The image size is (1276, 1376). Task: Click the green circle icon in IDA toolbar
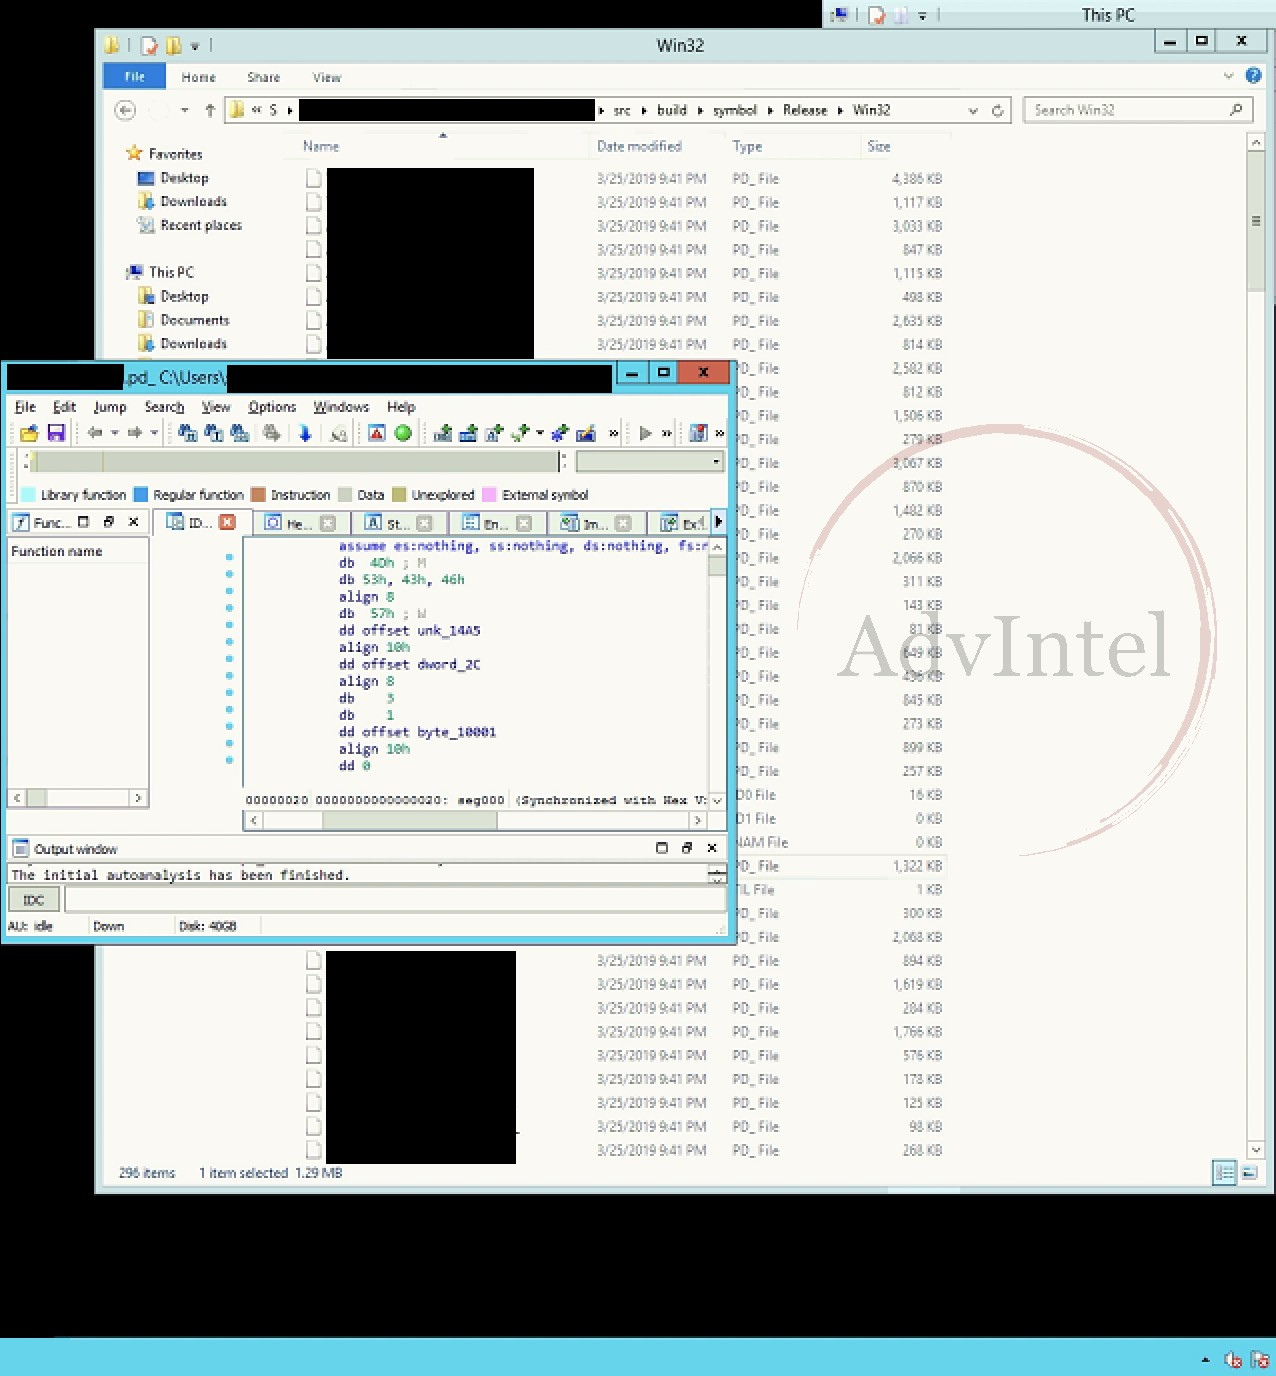[x=403, y=433]
